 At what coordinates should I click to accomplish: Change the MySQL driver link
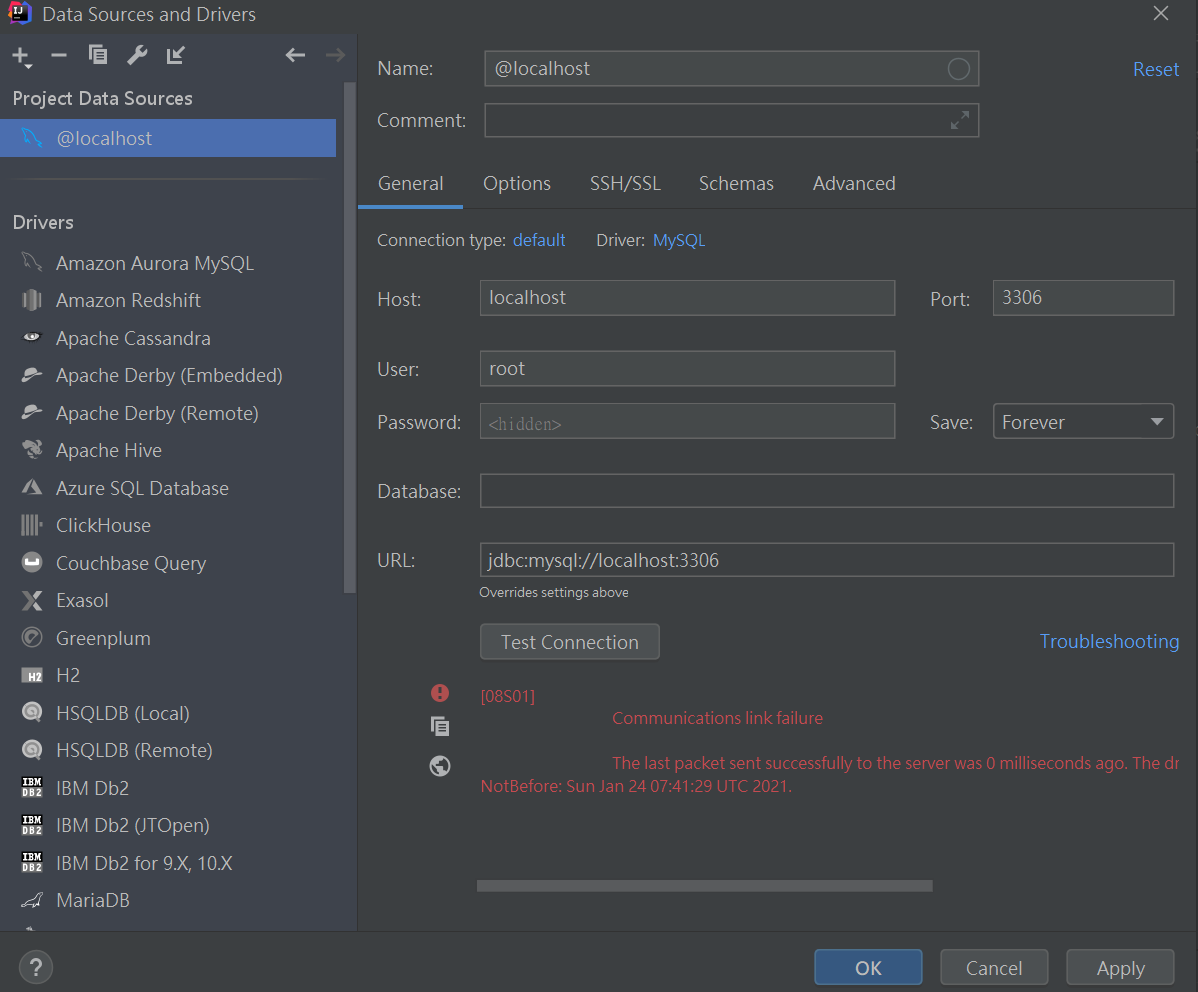click(678, 240)
